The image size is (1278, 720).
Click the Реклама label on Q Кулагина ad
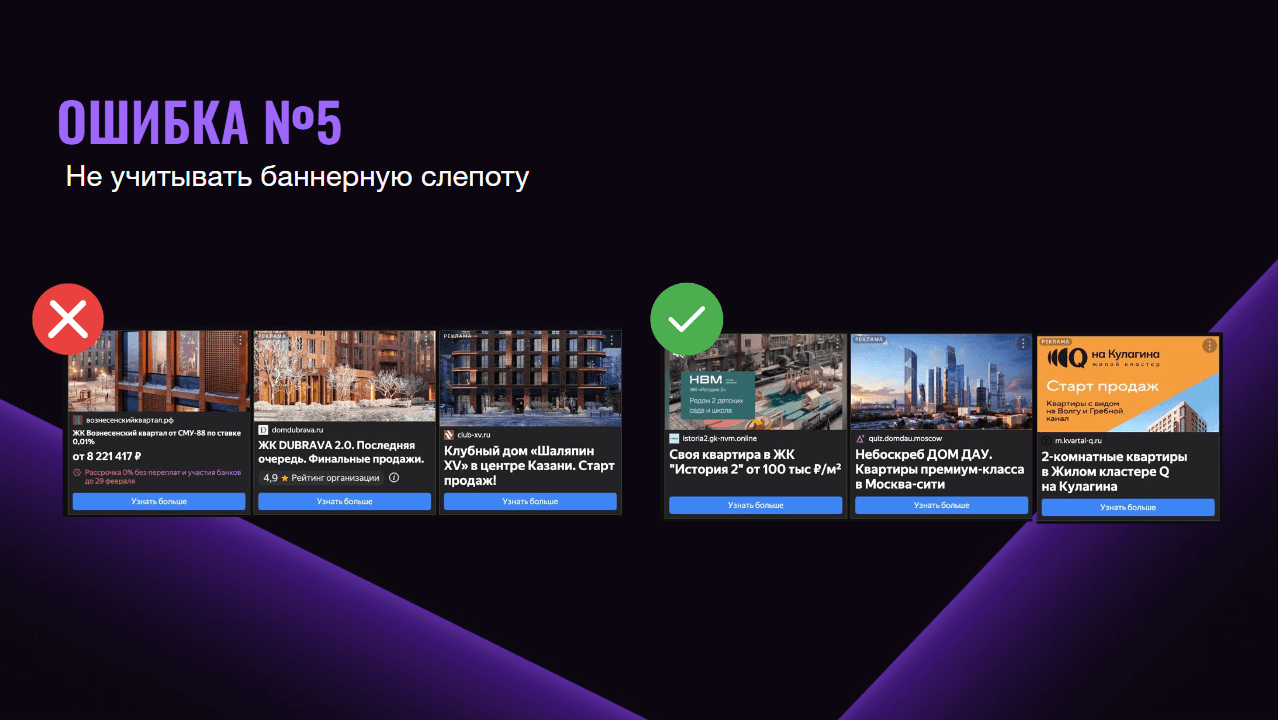1055,341
